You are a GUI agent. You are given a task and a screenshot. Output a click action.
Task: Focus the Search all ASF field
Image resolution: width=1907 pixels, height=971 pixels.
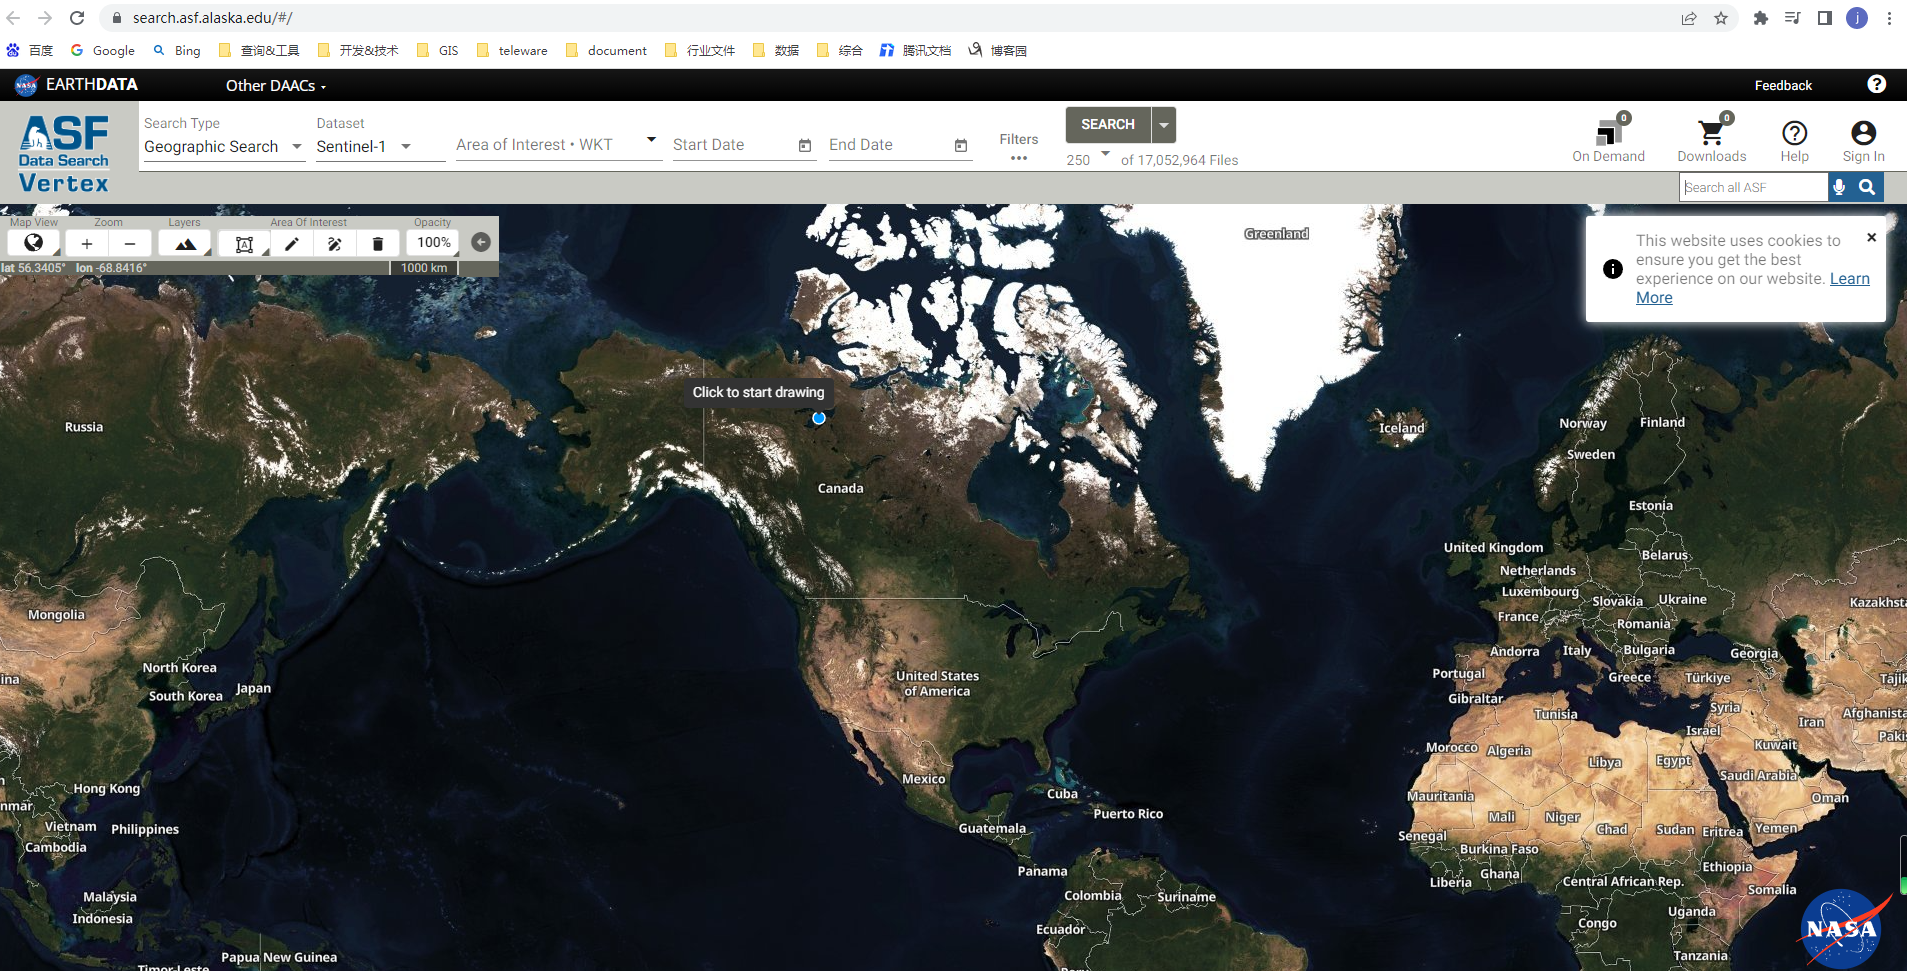point(1754,187)
